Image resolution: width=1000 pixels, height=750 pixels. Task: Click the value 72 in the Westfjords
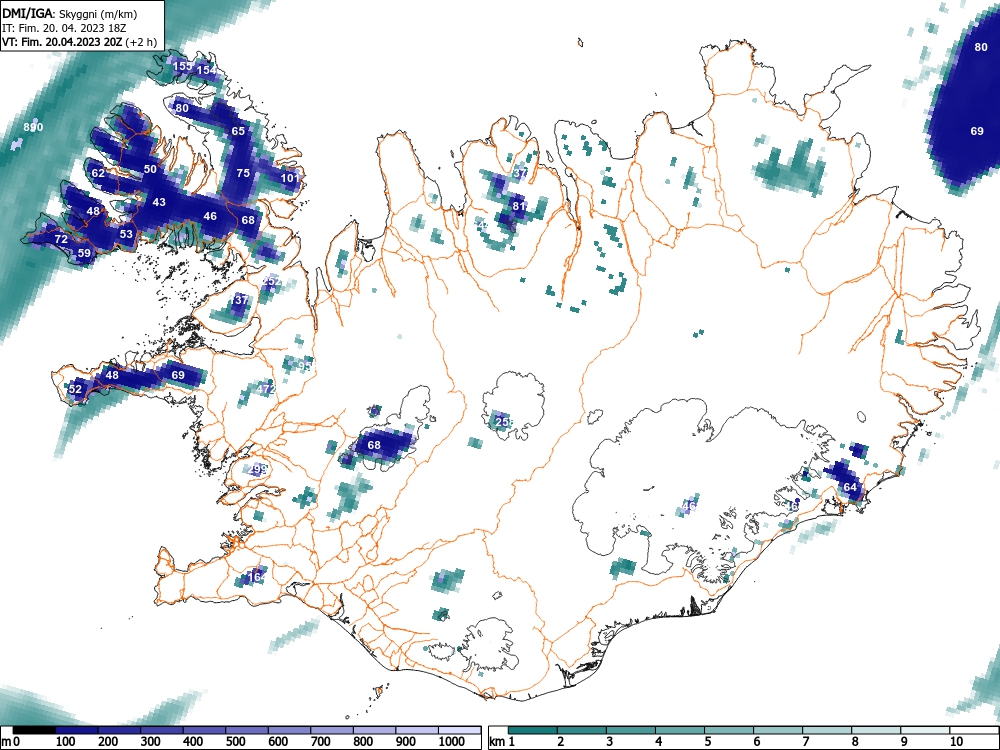coord(61,240)
